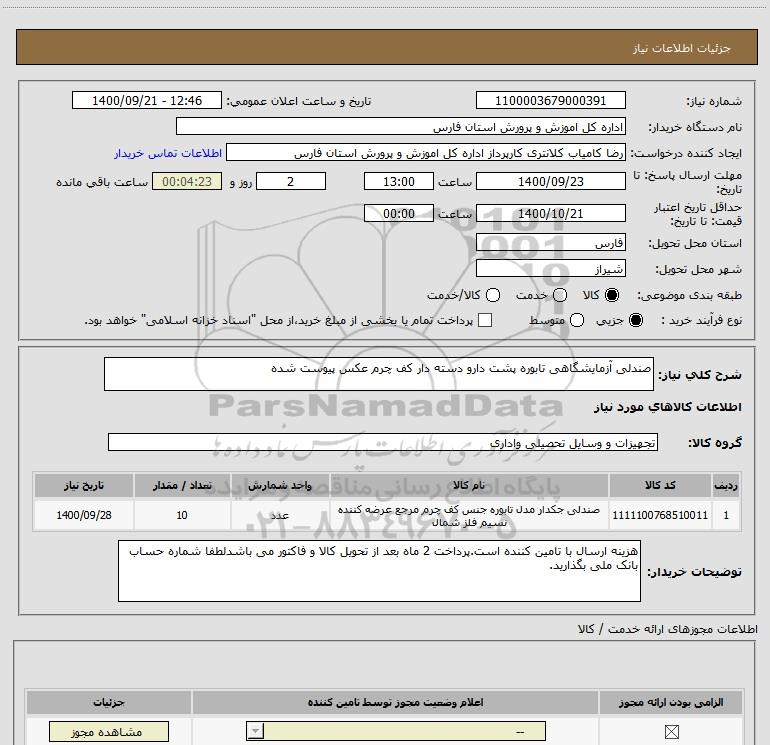Click the شماره نیاز field 1100003679000391
The width and height of the screenshot is (770, 745).
coord(550,100)
